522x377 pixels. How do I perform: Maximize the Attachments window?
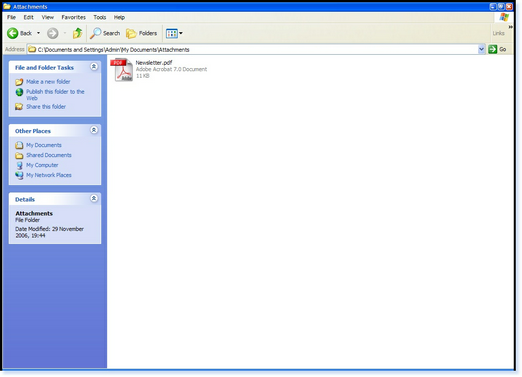click(501, 6)
